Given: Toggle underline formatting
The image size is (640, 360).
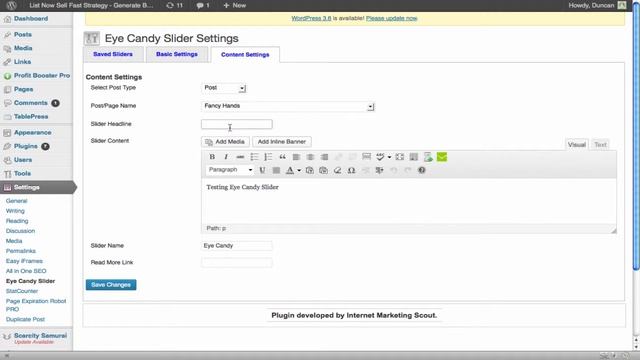Looking at the screenshot, I should (x=262, y=170).
